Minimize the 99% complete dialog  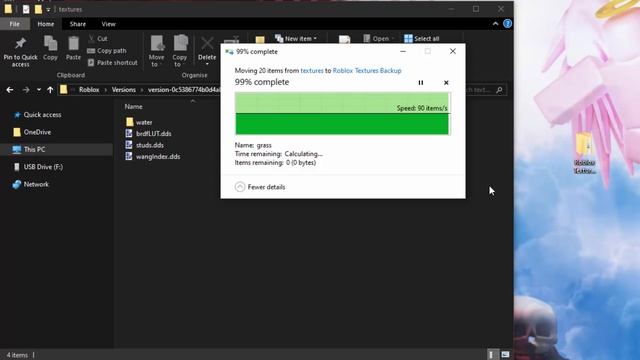[x=403, y=51]
